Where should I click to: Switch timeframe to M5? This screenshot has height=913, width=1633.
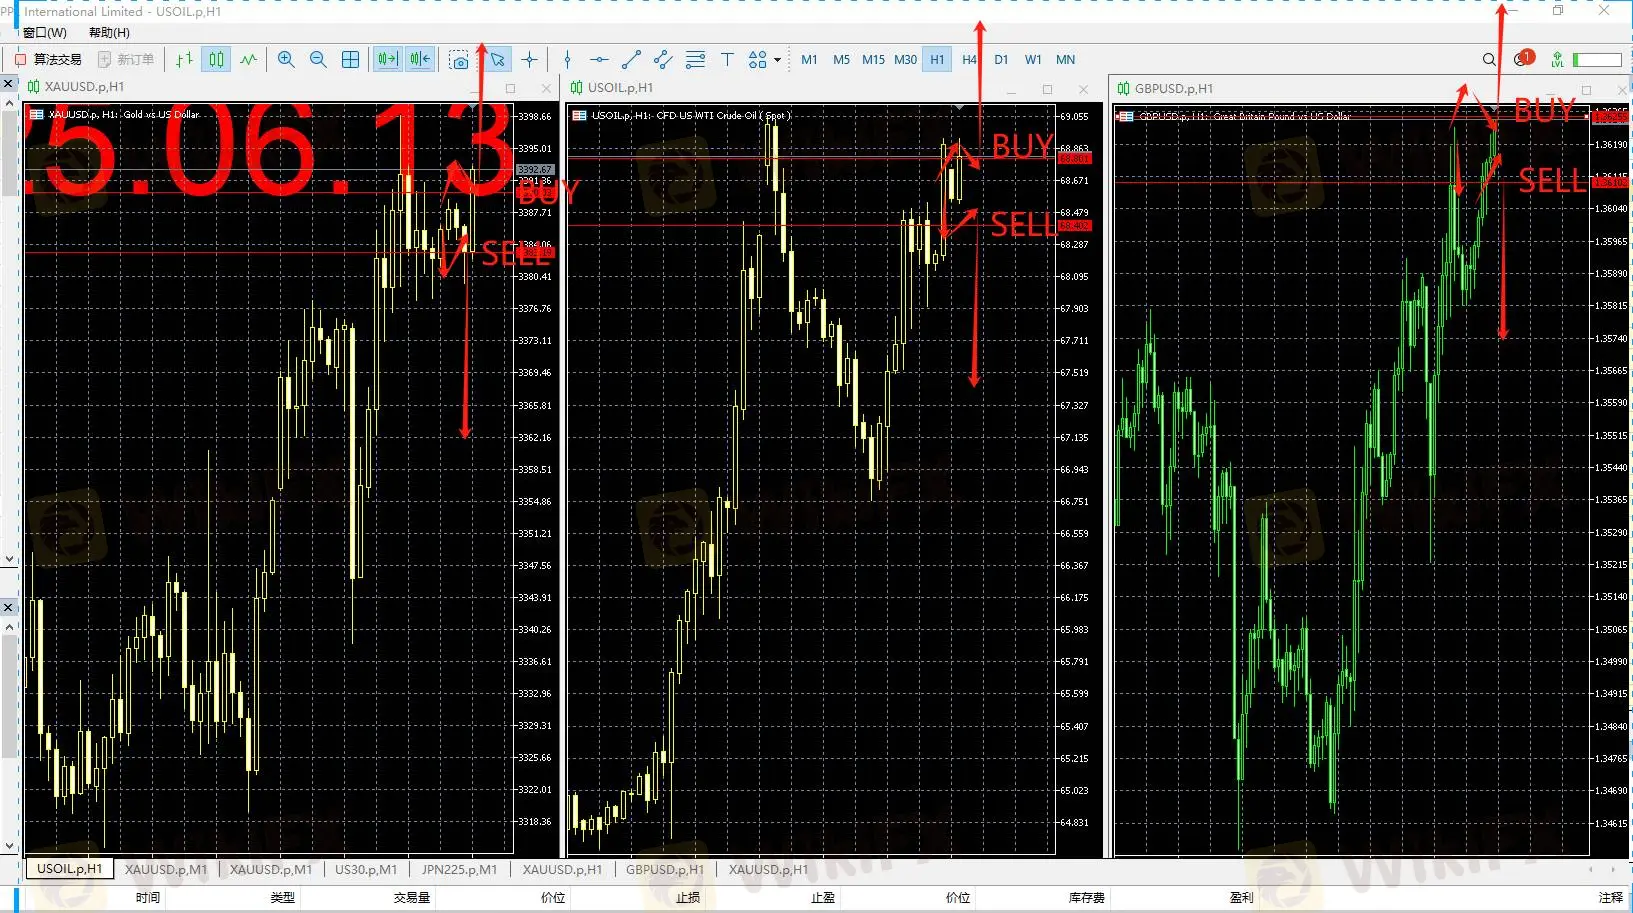[x=841, y=60]
